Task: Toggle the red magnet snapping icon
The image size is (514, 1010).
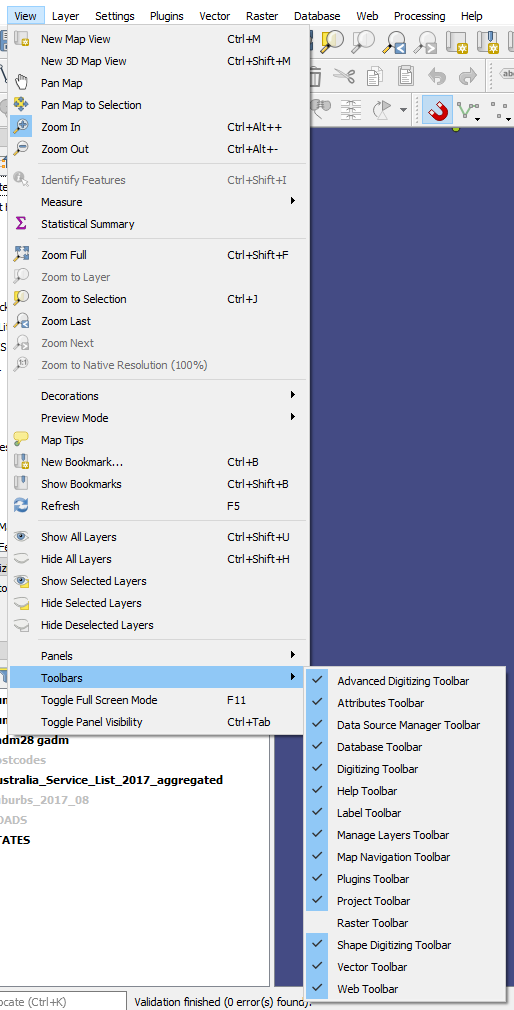Action: click(438, 110)
